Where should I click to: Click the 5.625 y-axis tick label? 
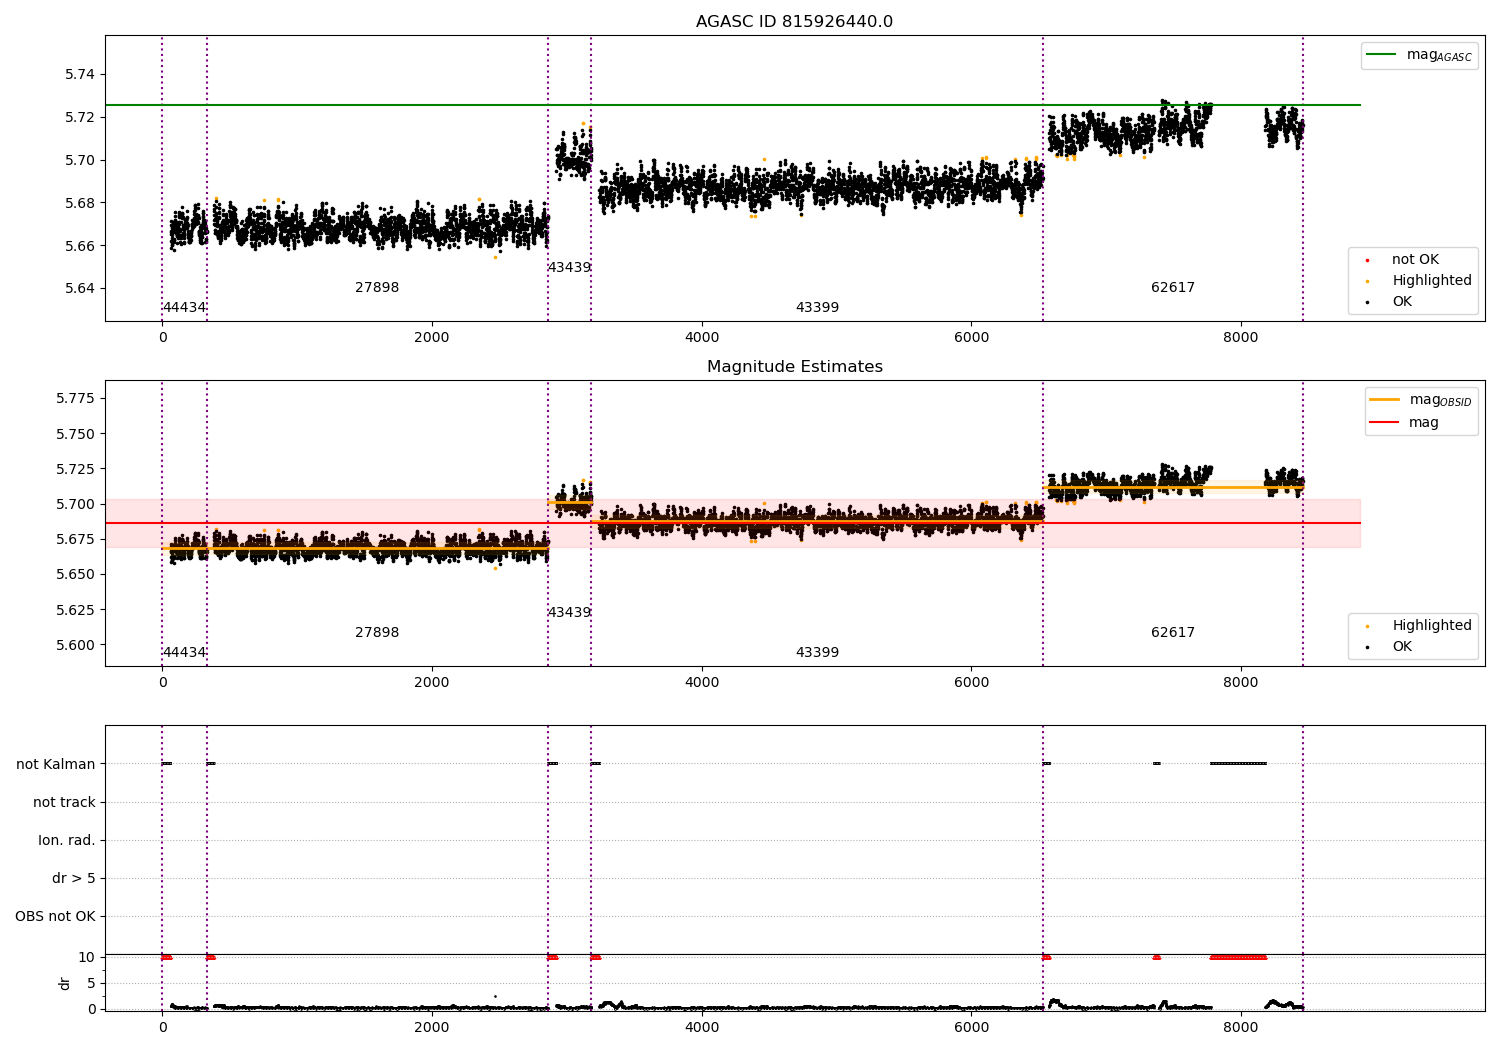76,610
